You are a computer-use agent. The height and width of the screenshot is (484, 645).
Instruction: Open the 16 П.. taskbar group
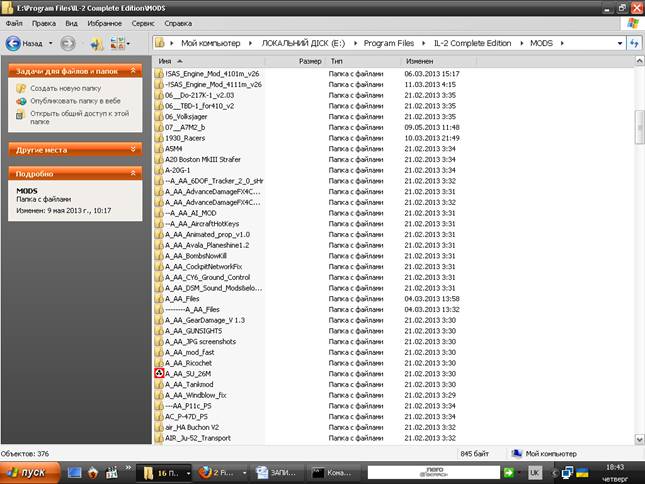(x=164, y=473)
